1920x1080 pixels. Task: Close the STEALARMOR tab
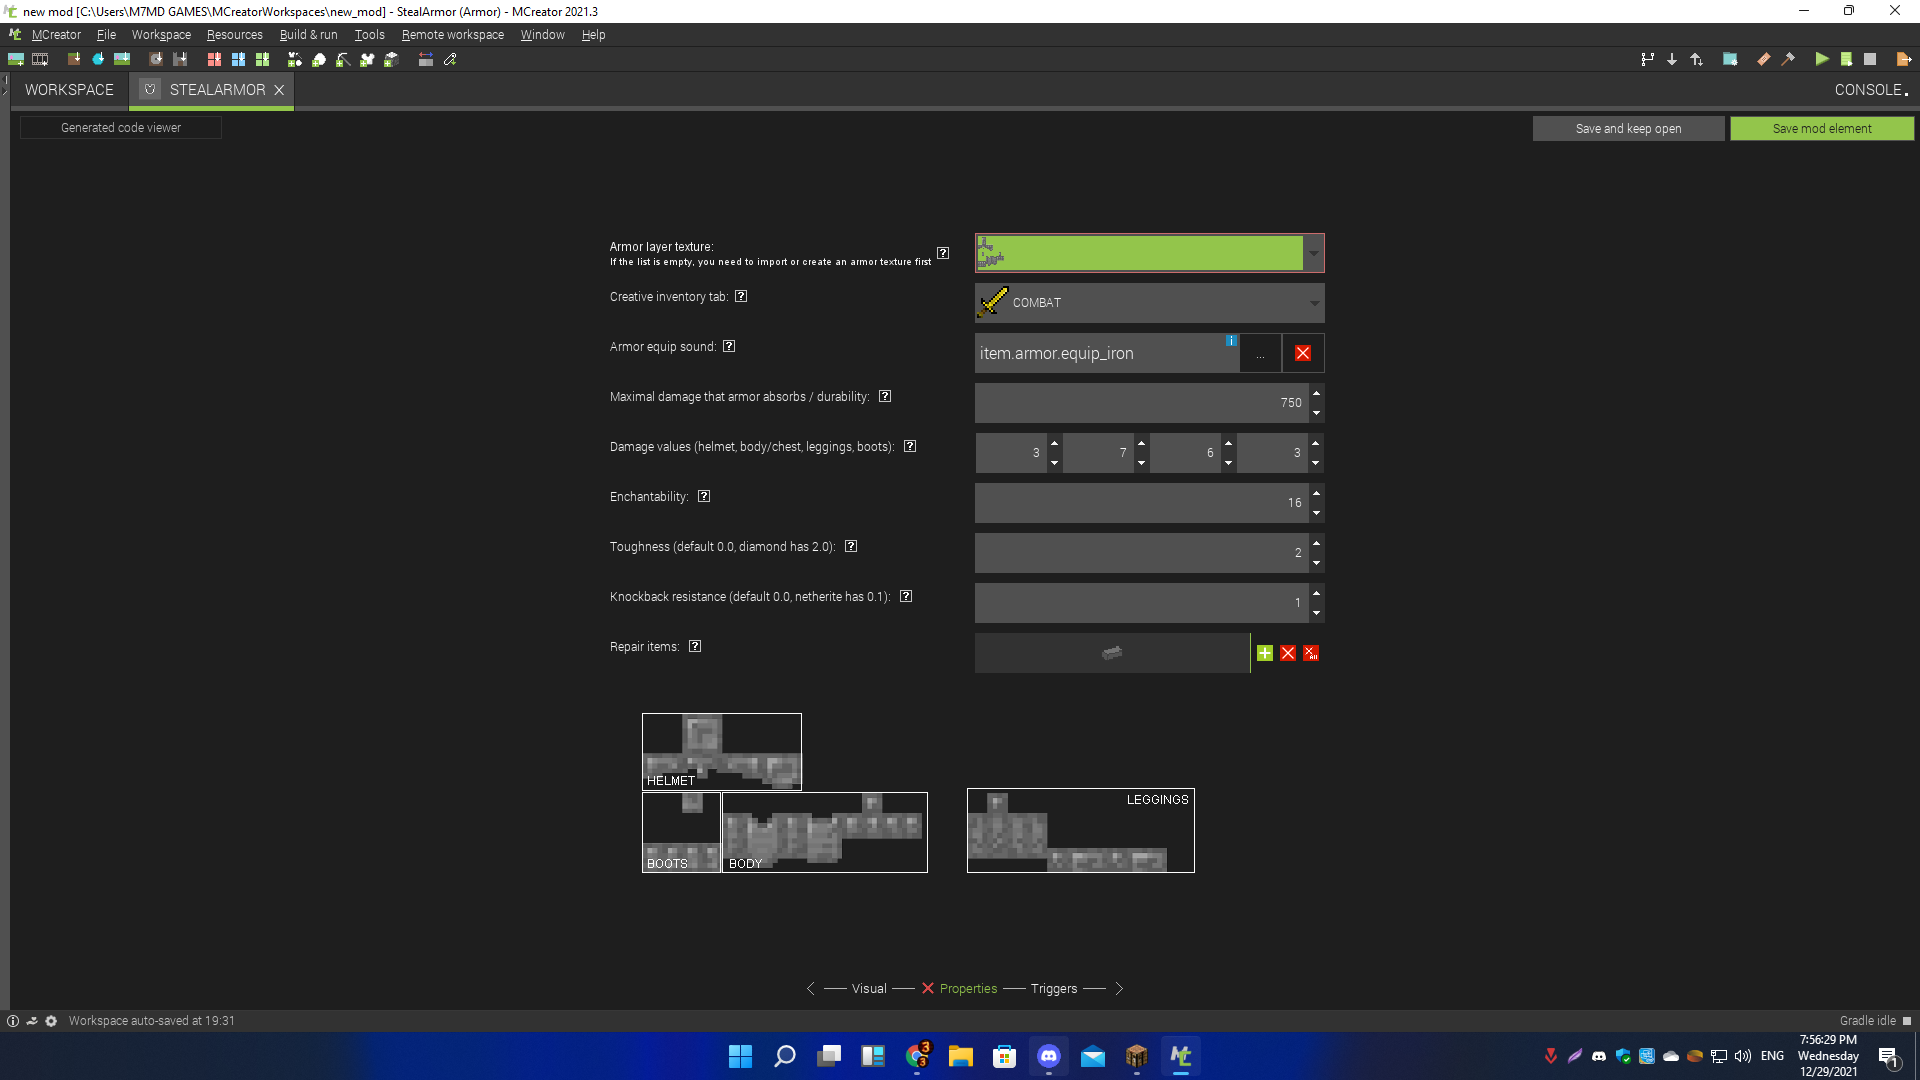[279, 90]
